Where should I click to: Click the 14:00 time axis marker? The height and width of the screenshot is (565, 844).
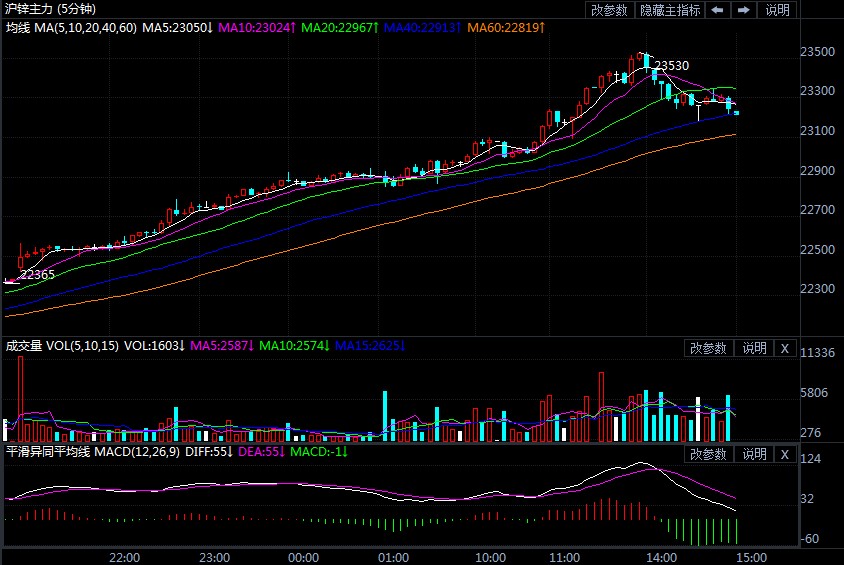point(662,557)
